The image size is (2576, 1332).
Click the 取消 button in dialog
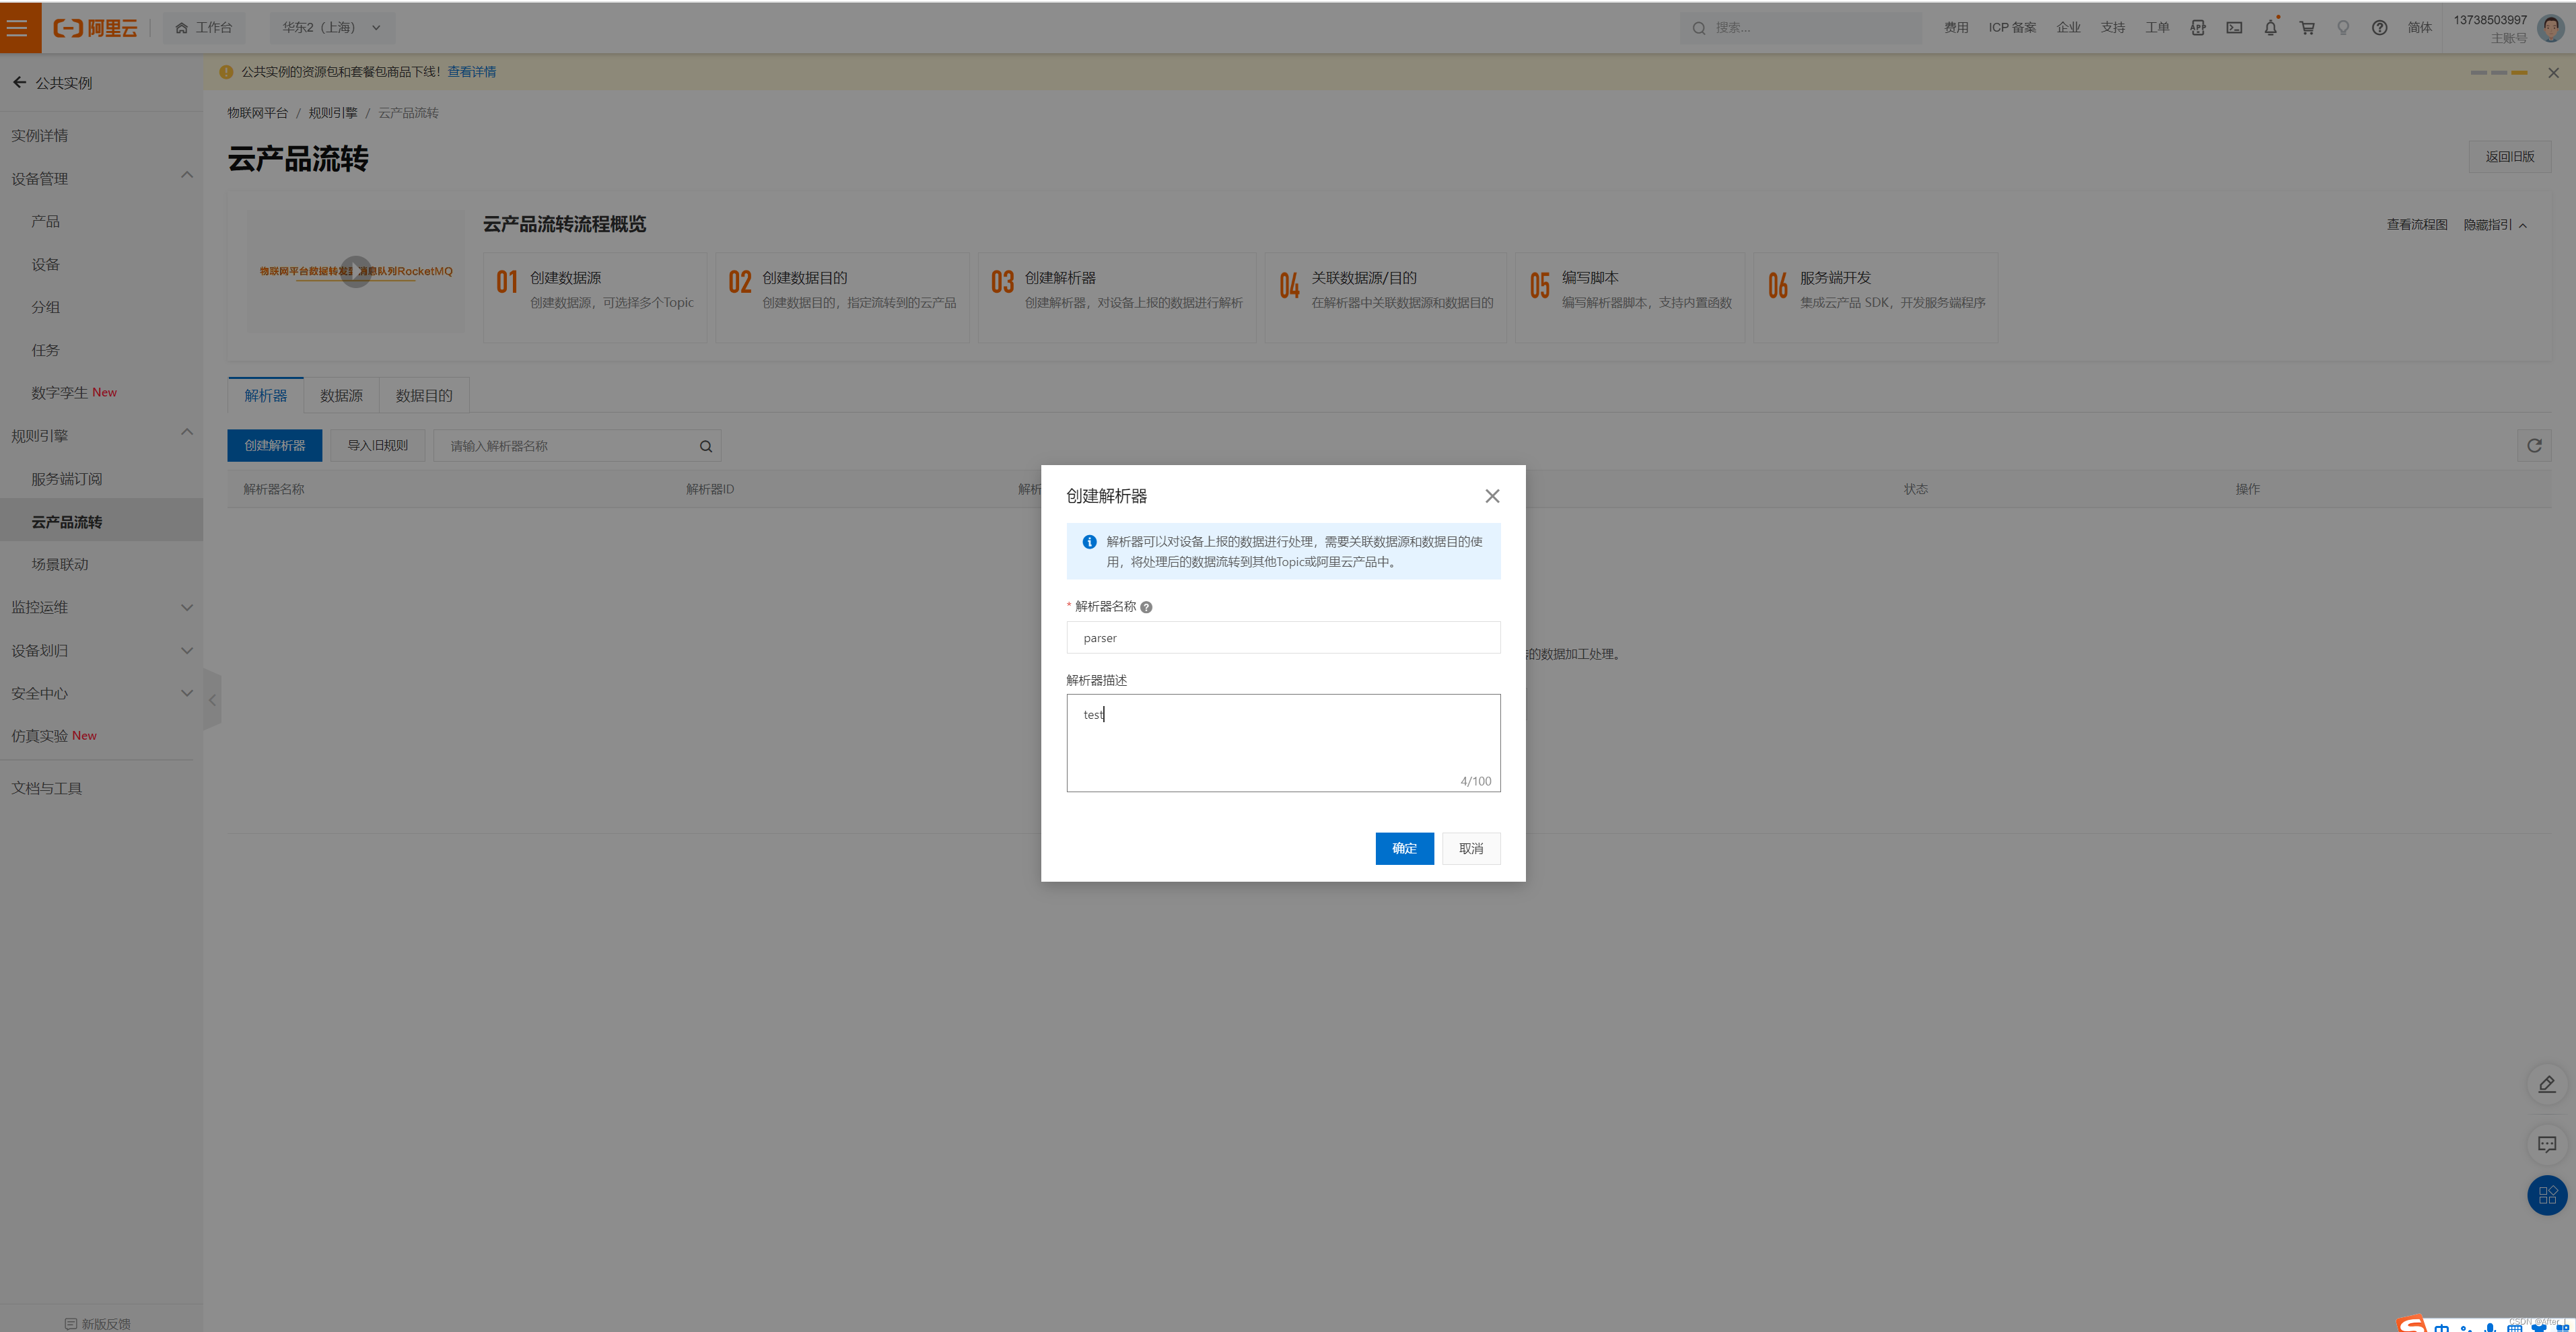(1470, 848)
